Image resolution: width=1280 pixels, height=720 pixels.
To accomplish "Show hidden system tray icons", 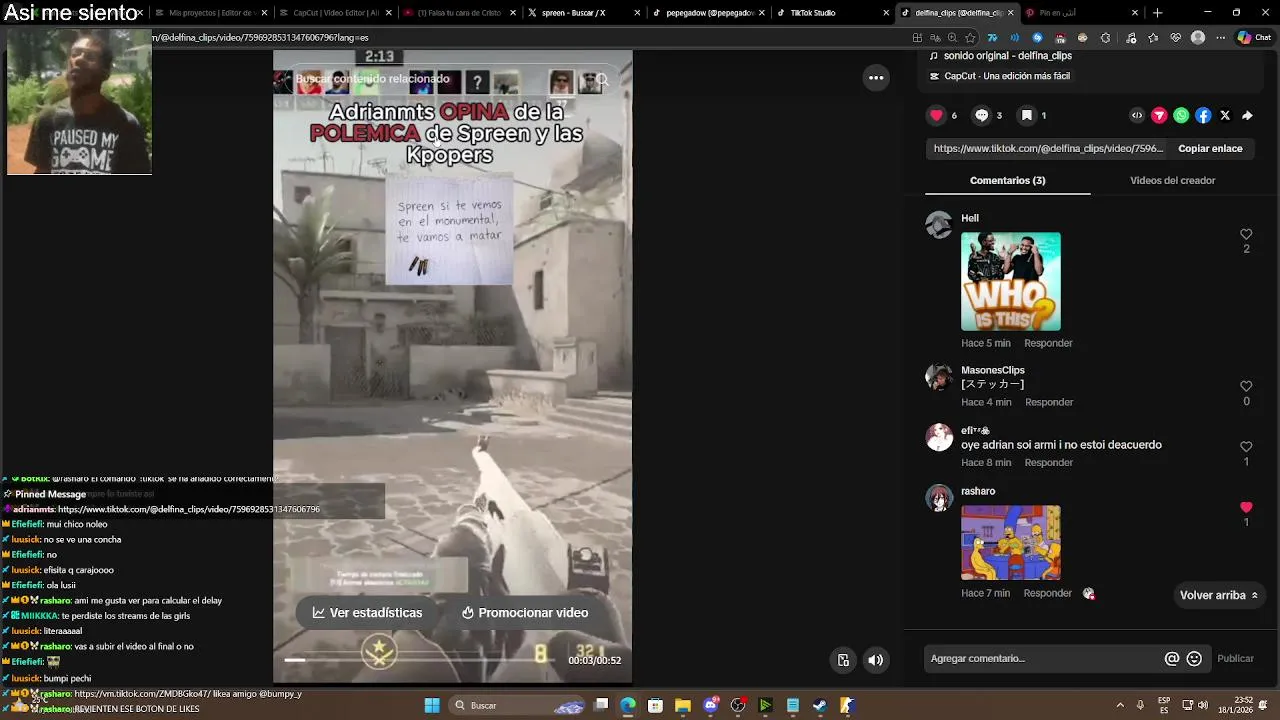I will pyautogui.click(x=1120, y=705).
